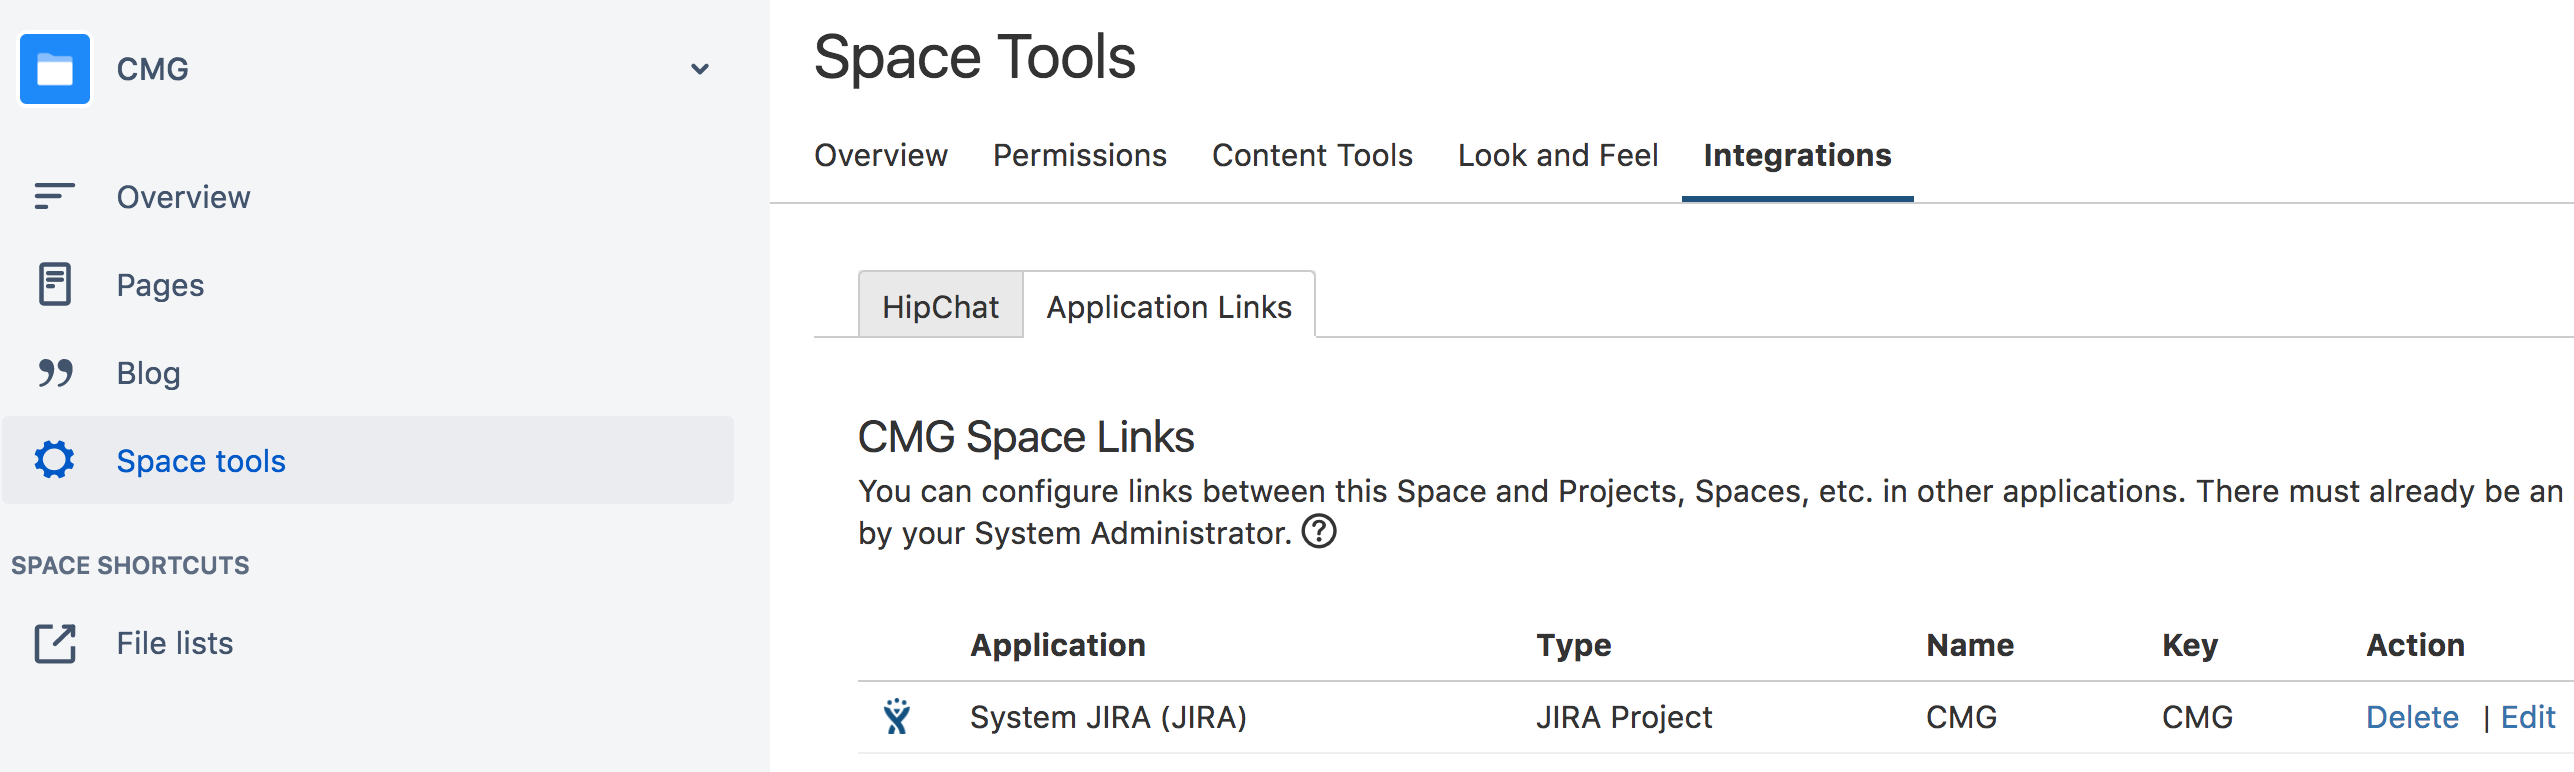
Task: Select Space tools in the sidebar
Action: tap(368, 460)
